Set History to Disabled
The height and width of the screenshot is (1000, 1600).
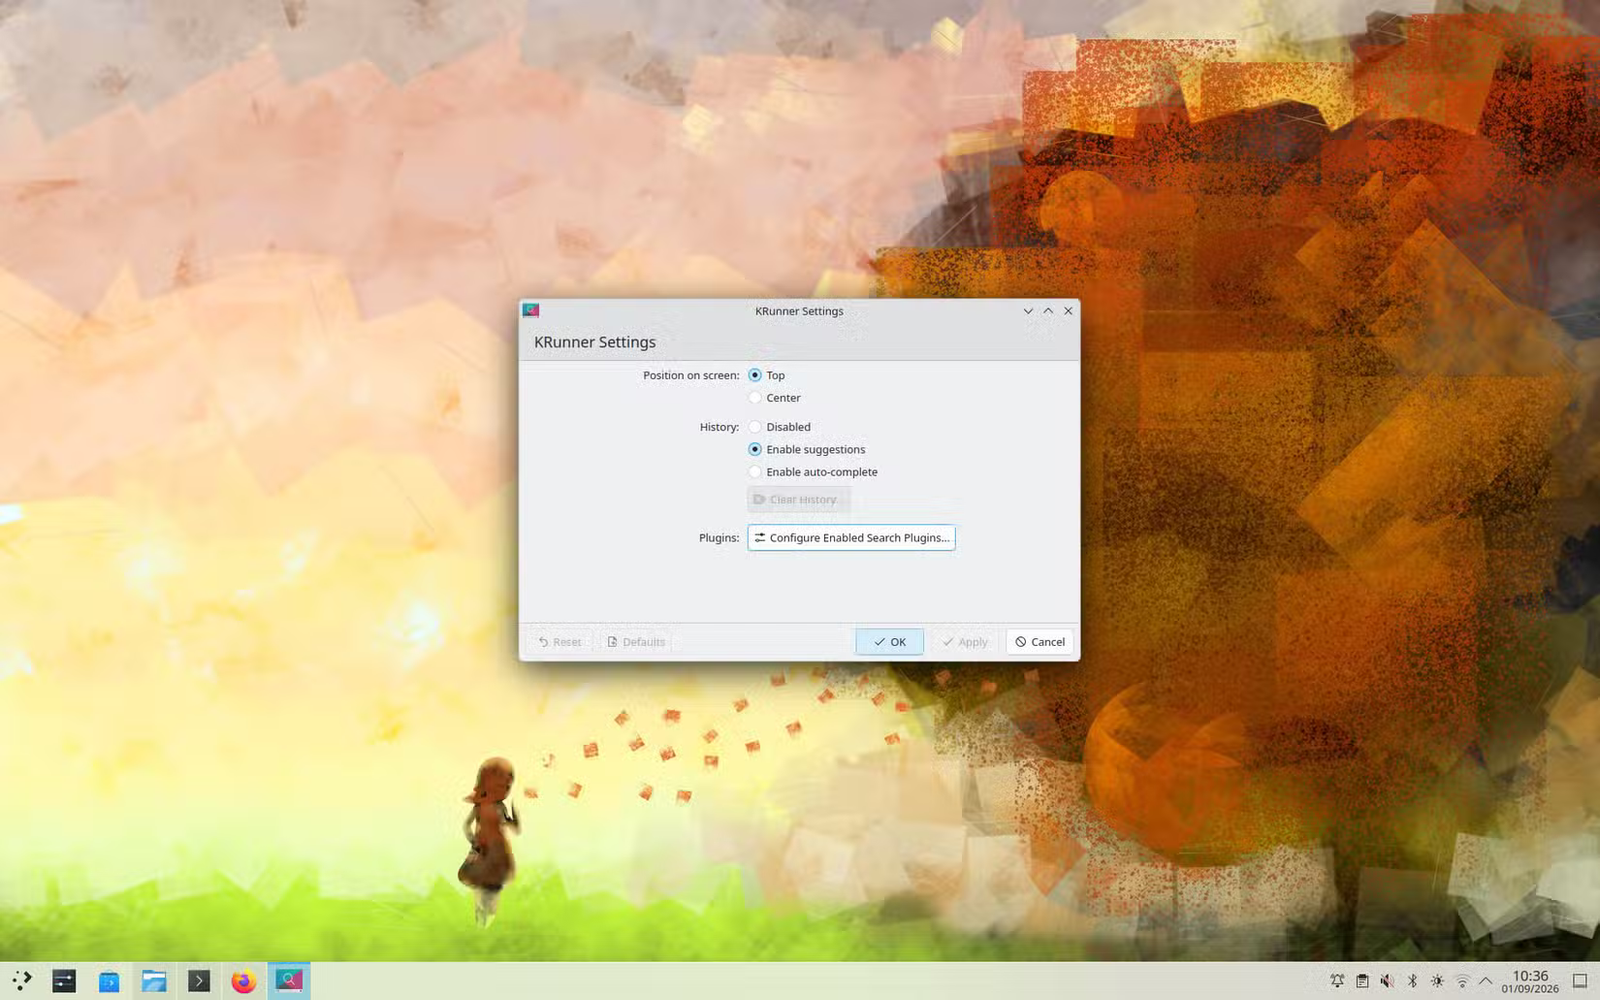779,427
